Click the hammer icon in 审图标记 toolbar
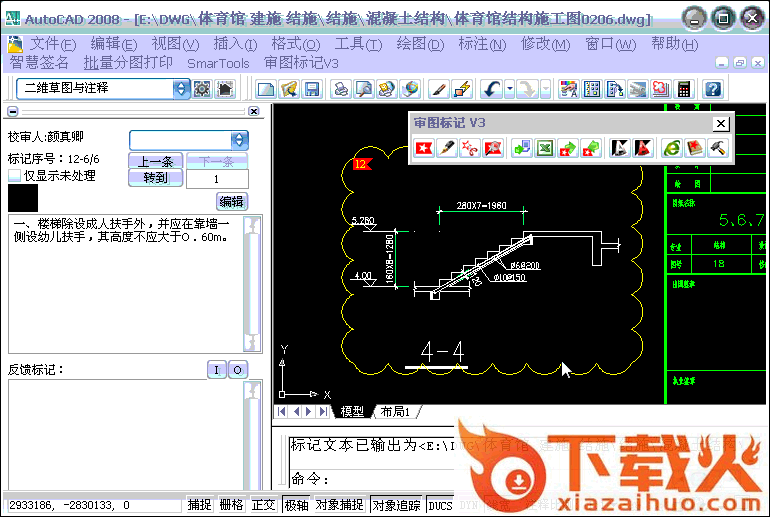 point(718,148)
